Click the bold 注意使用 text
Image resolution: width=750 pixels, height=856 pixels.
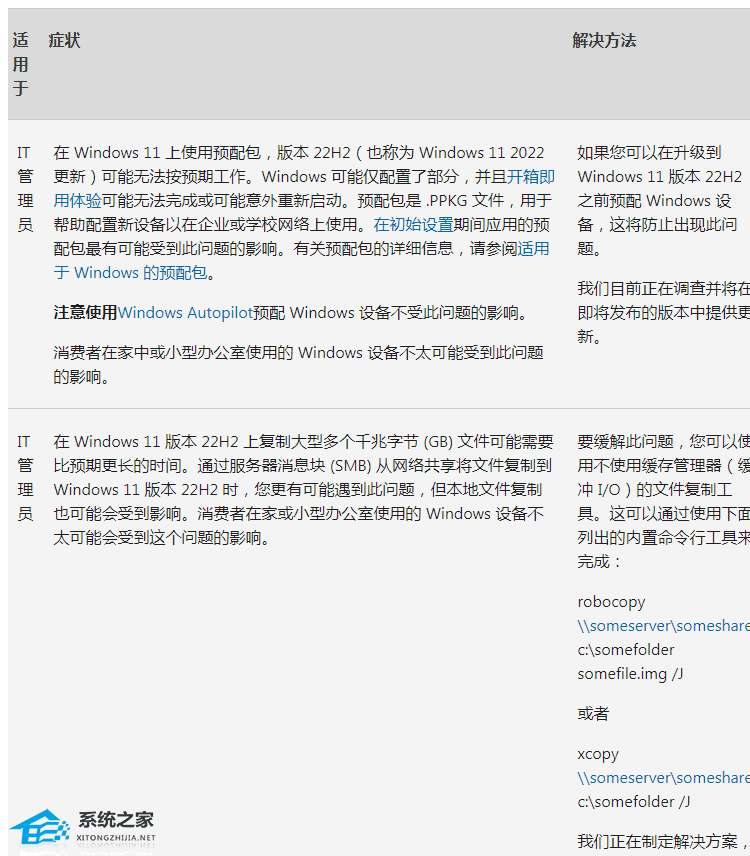pos(85,313)
